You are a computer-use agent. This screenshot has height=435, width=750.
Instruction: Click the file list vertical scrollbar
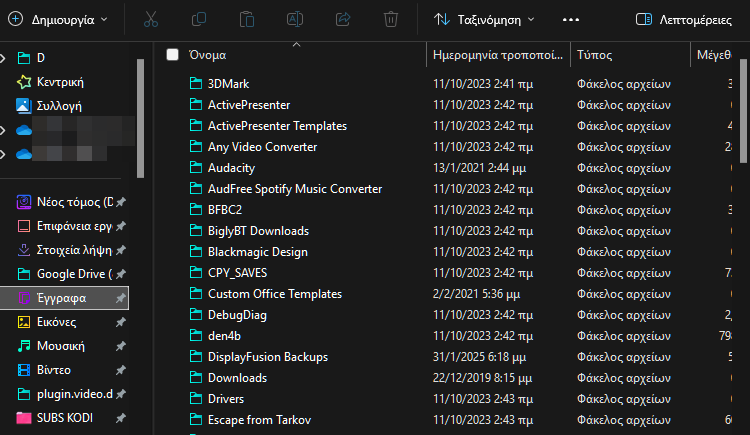[x=744, y=111]
